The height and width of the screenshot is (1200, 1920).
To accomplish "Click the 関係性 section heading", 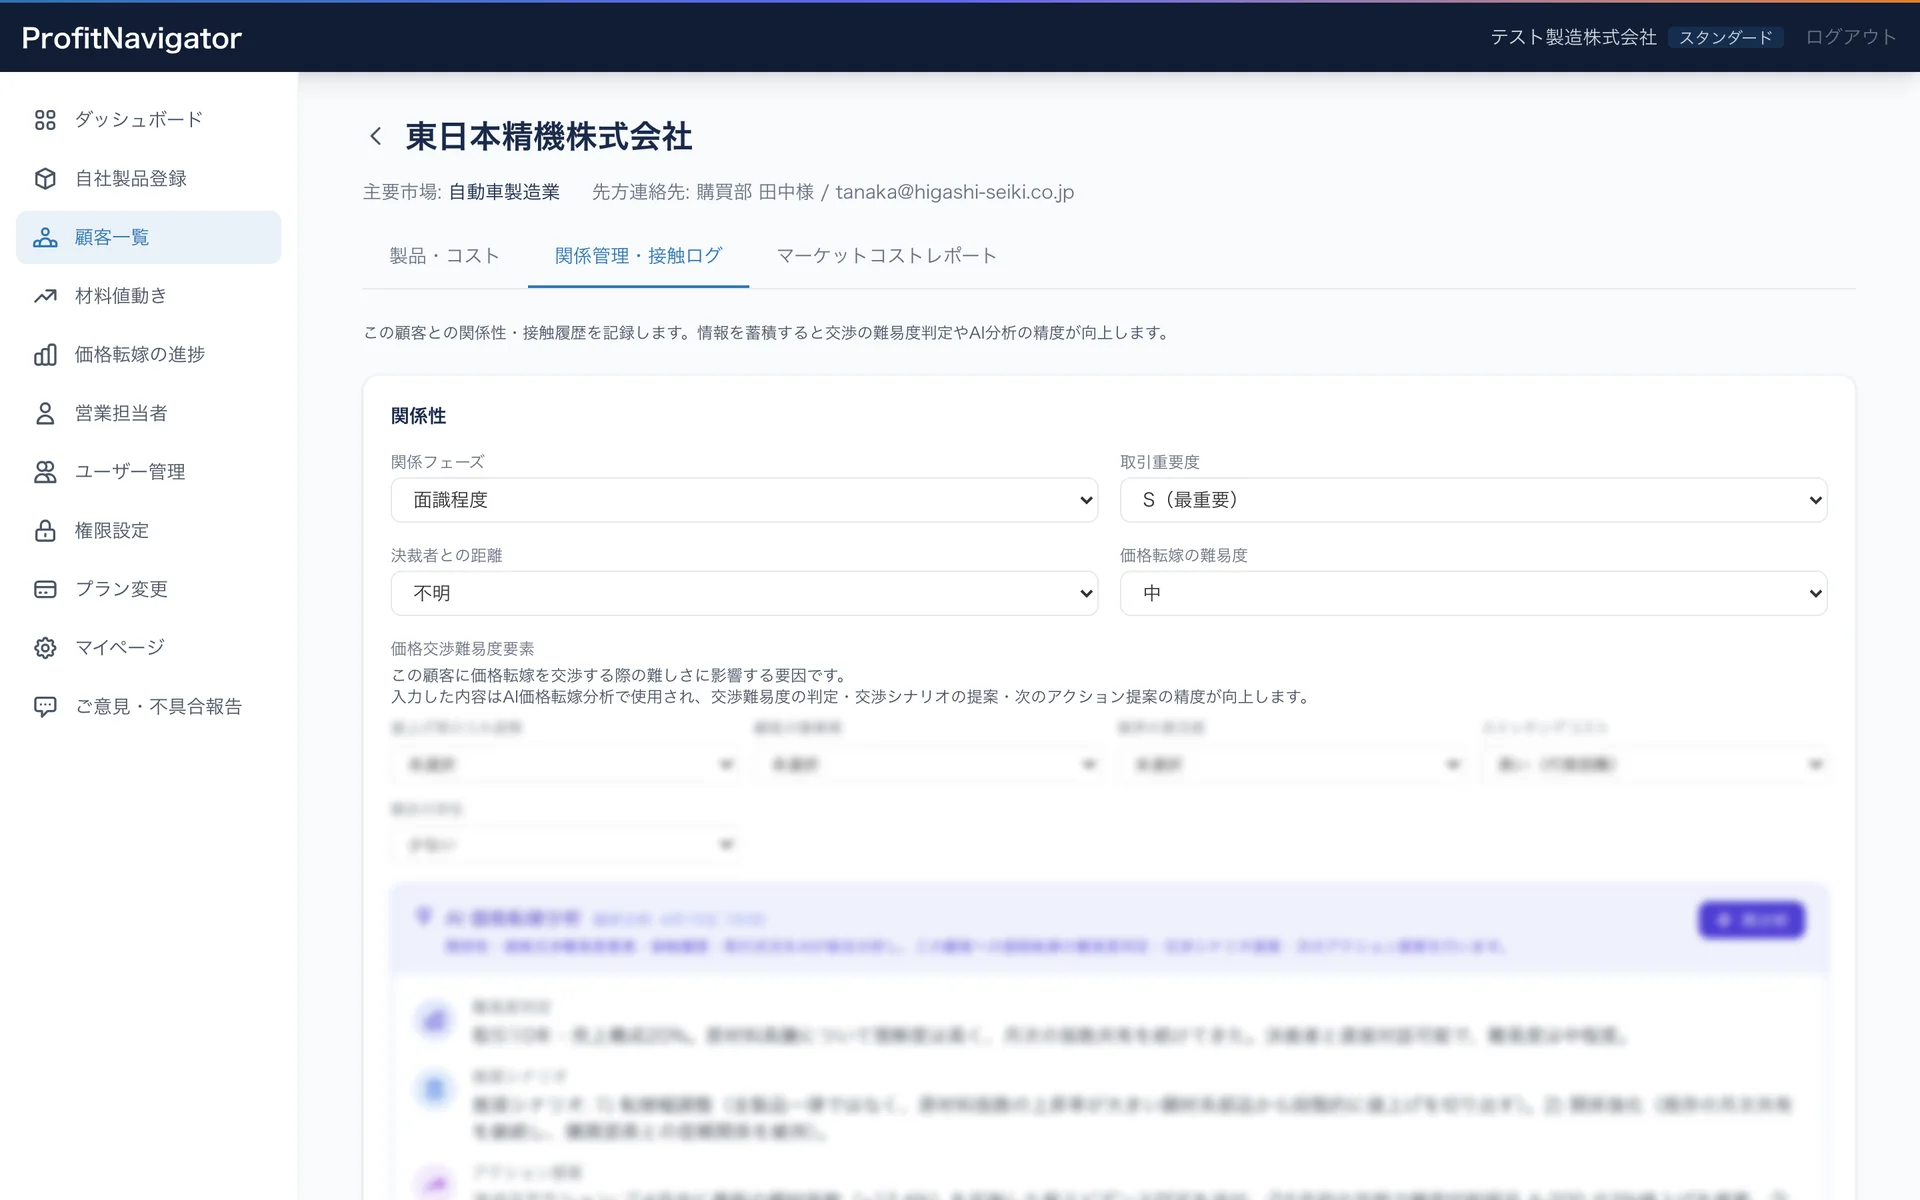I will [x=419, y=416].
